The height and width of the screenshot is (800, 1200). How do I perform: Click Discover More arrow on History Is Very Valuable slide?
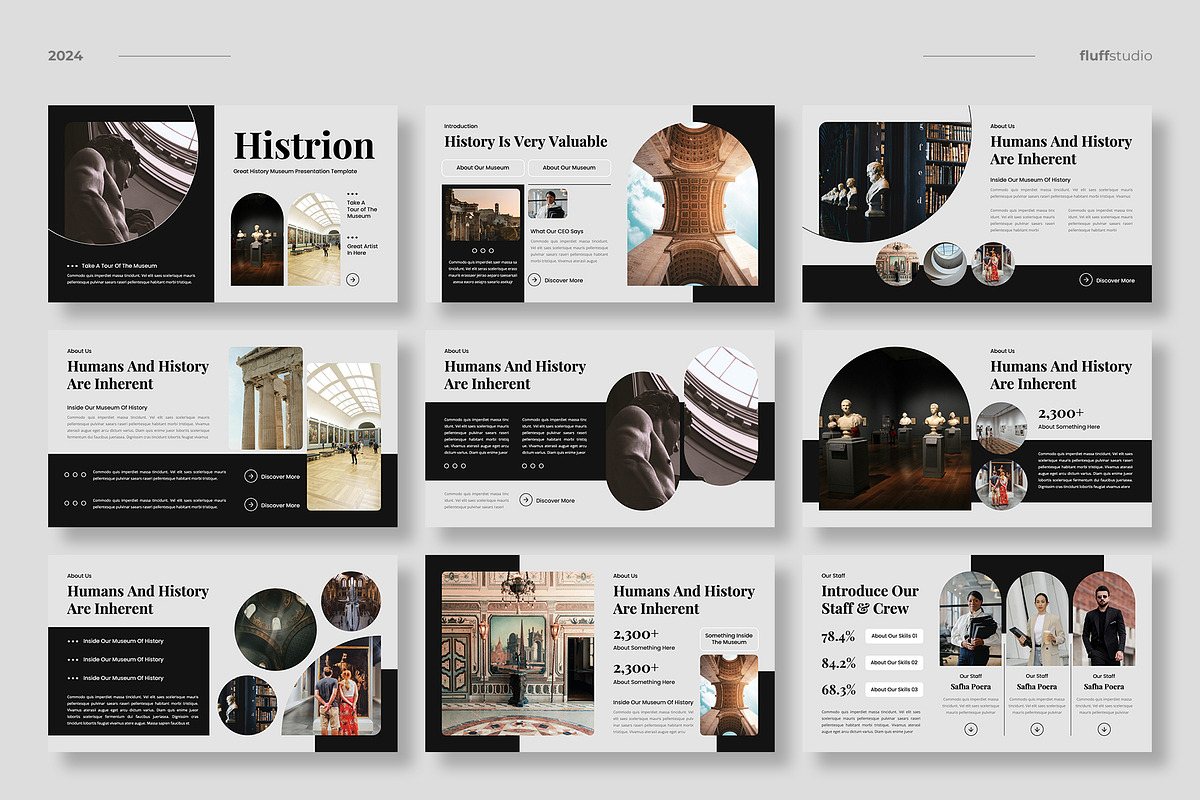coord(535,280)
